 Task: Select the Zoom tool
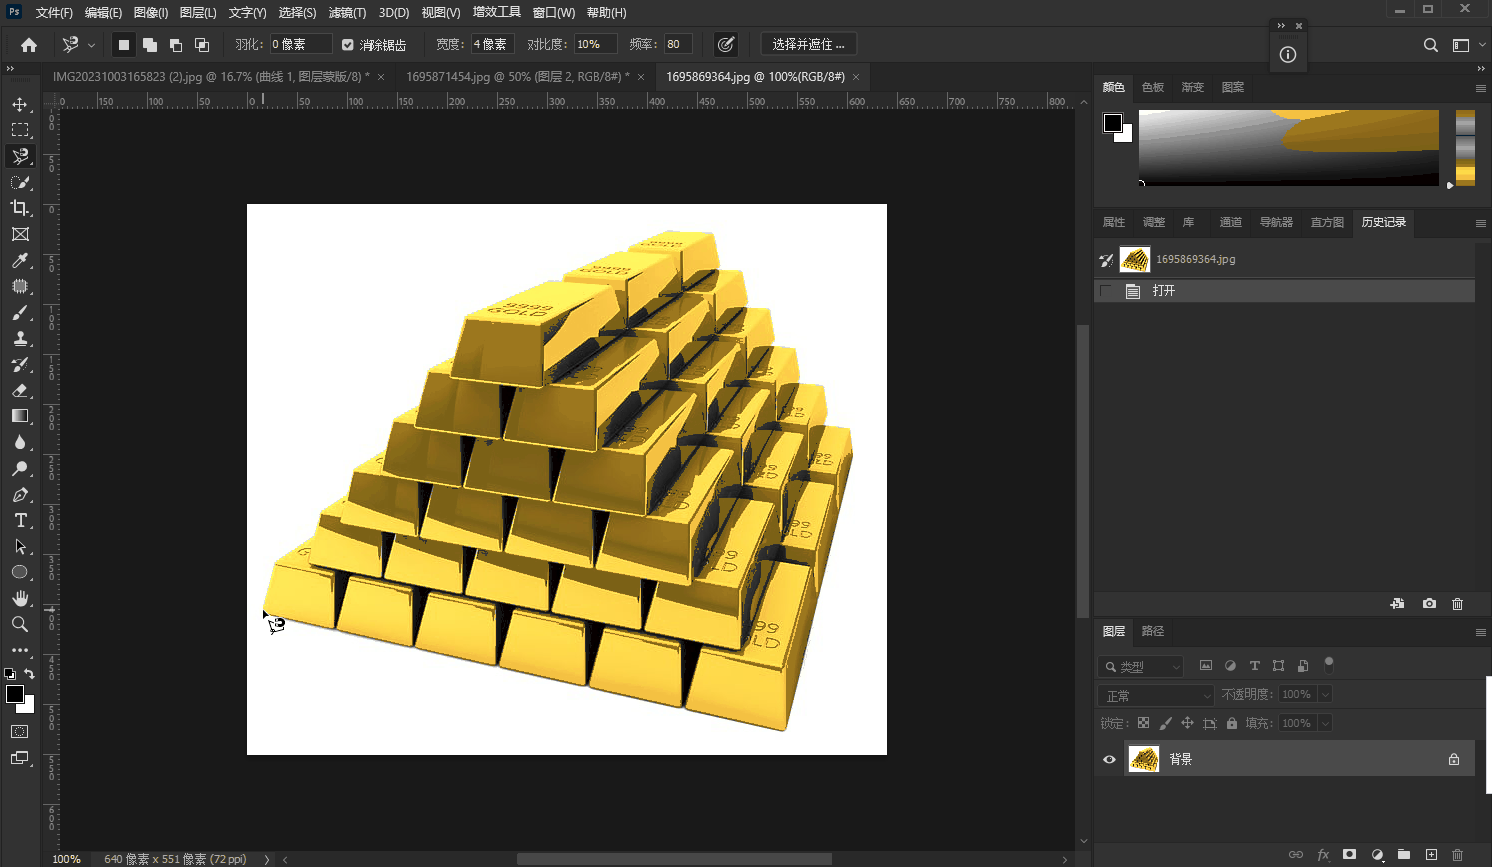point(19,624)
